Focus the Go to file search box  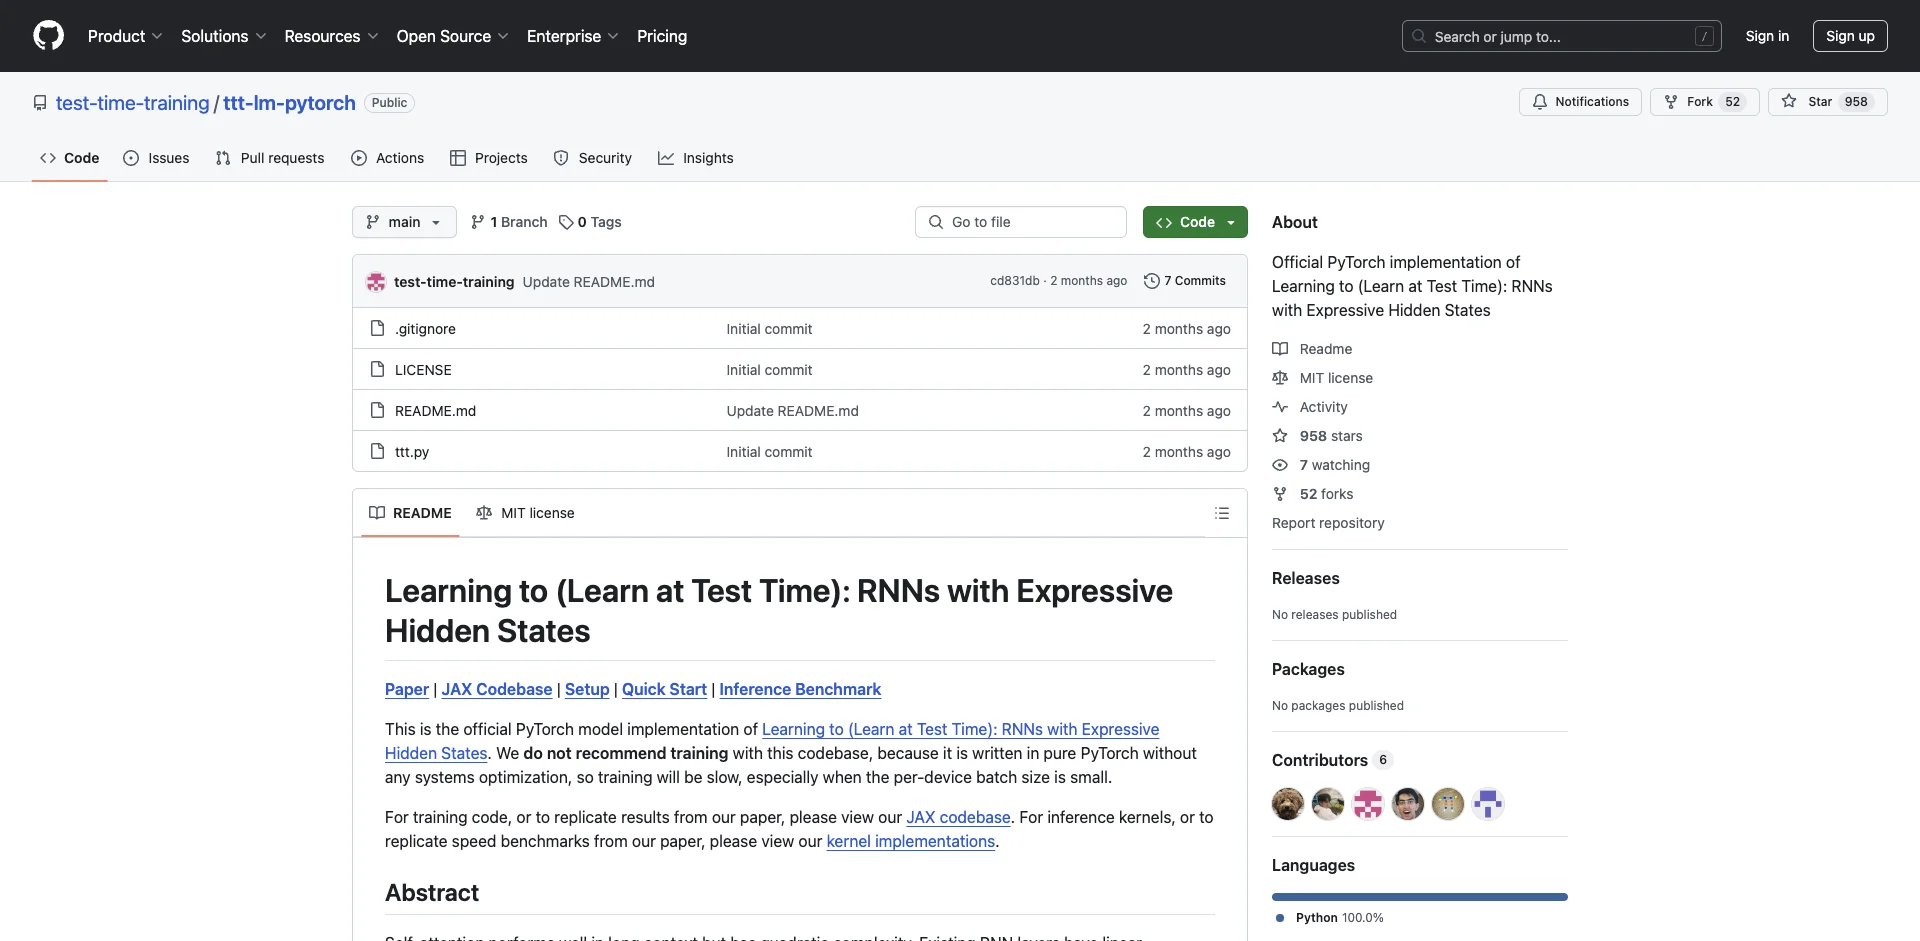(1021, 222)
